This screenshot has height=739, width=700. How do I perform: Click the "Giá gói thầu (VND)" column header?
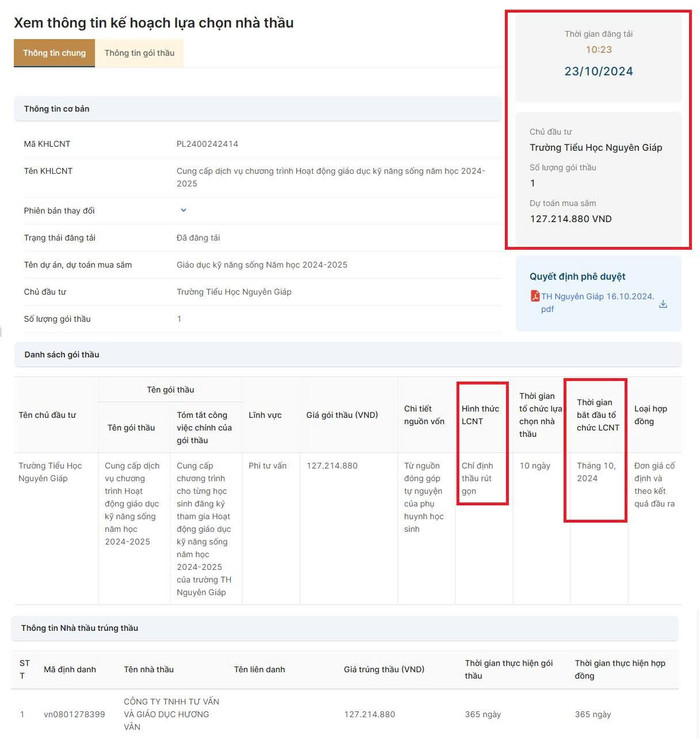coord(342,415)
